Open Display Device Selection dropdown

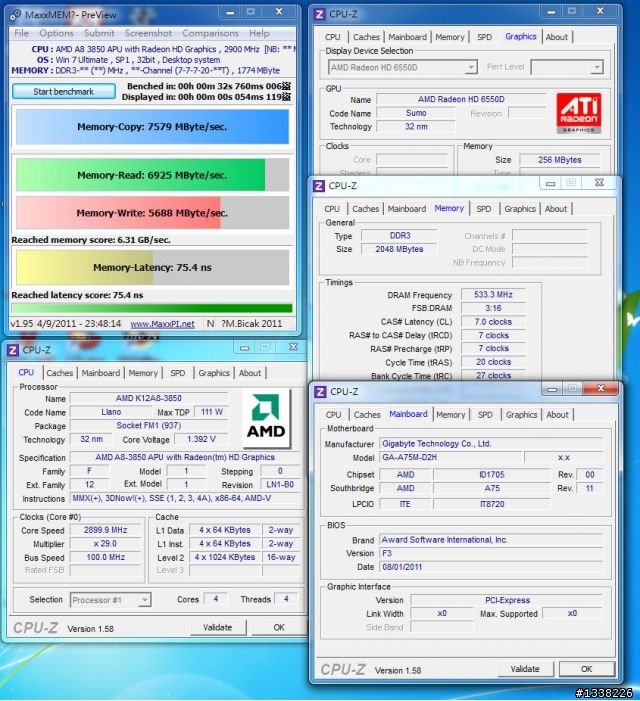(x=403, y=68)
